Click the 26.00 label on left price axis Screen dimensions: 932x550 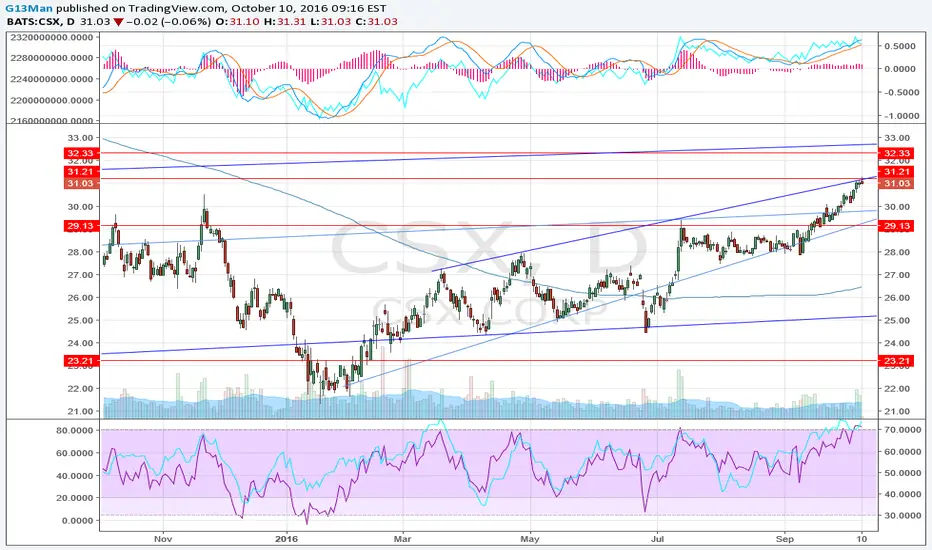click(x=80, y=298)
